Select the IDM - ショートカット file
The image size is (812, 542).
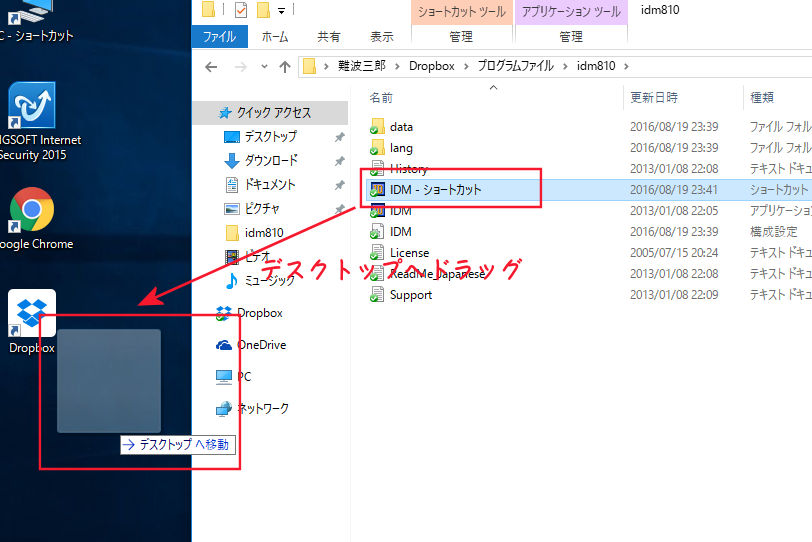[435, 190]
